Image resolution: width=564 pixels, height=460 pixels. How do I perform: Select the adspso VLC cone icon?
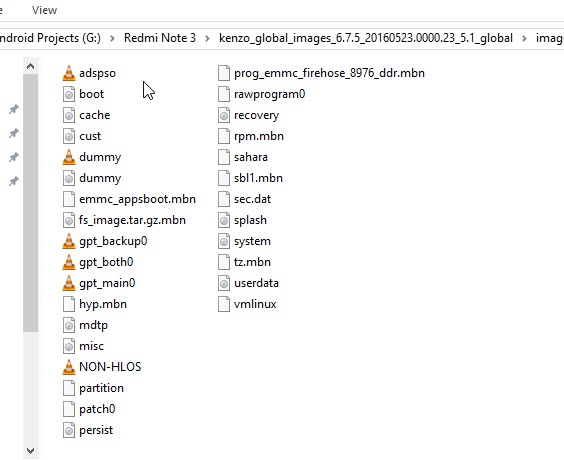(69, 73)
